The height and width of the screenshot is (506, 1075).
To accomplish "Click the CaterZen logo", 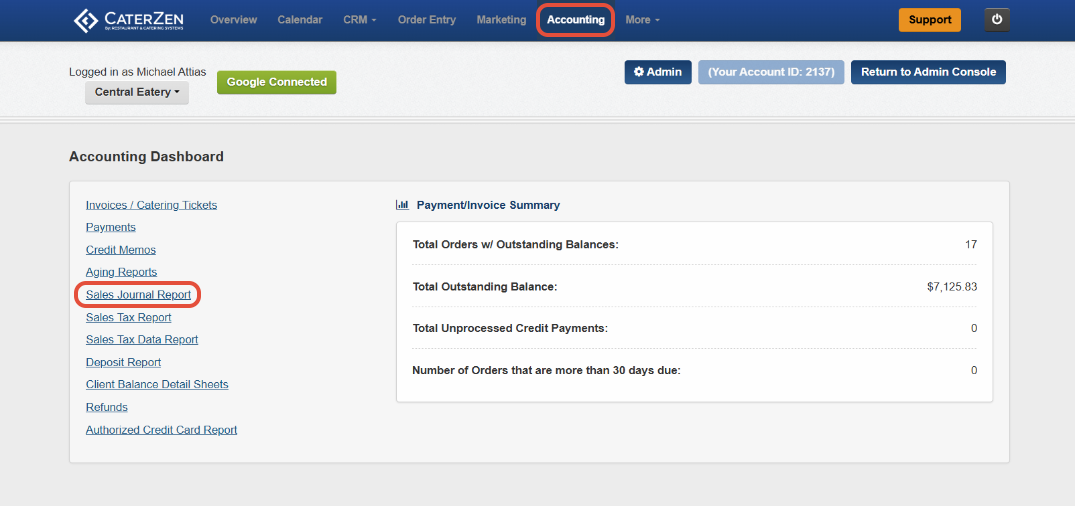I will click(x=129, y=20).
